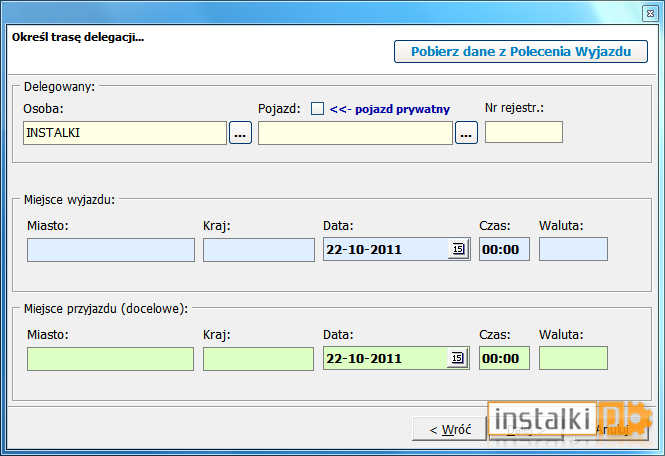Click departure date text 22-10-2011

pyautogui.click(x=364, y=249)
